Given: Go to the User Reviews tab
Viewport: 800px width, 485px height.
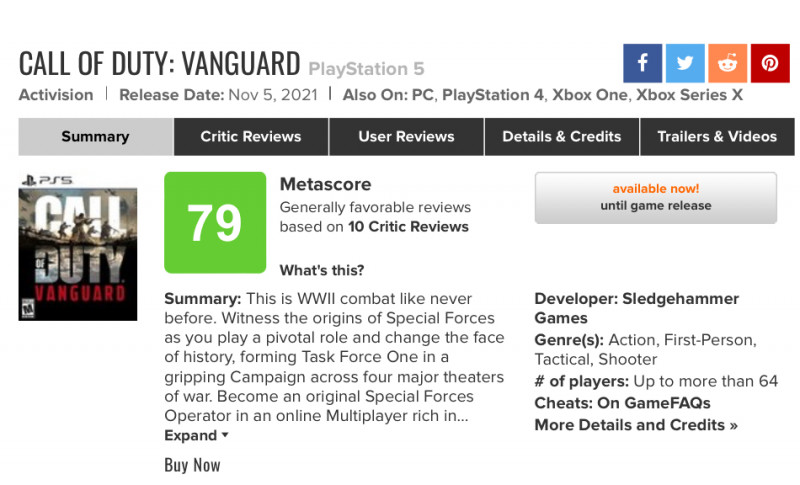Looking at the screenshot, I should (x=406, y=137).
